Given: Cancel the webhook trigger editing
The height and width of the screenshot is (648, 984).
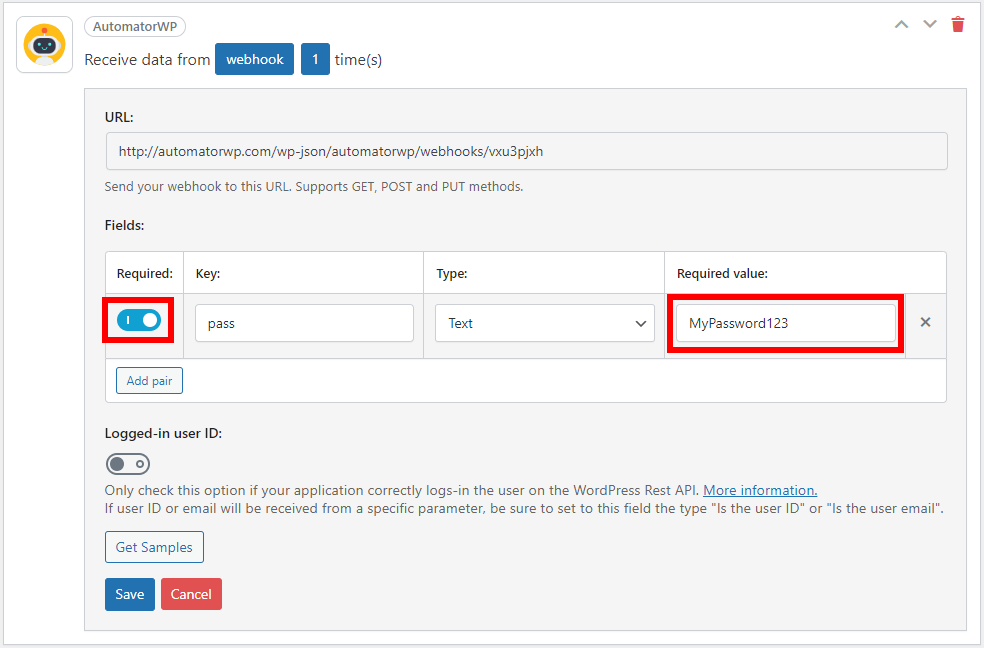Looking at the screenshot, I should click(191, 594).
